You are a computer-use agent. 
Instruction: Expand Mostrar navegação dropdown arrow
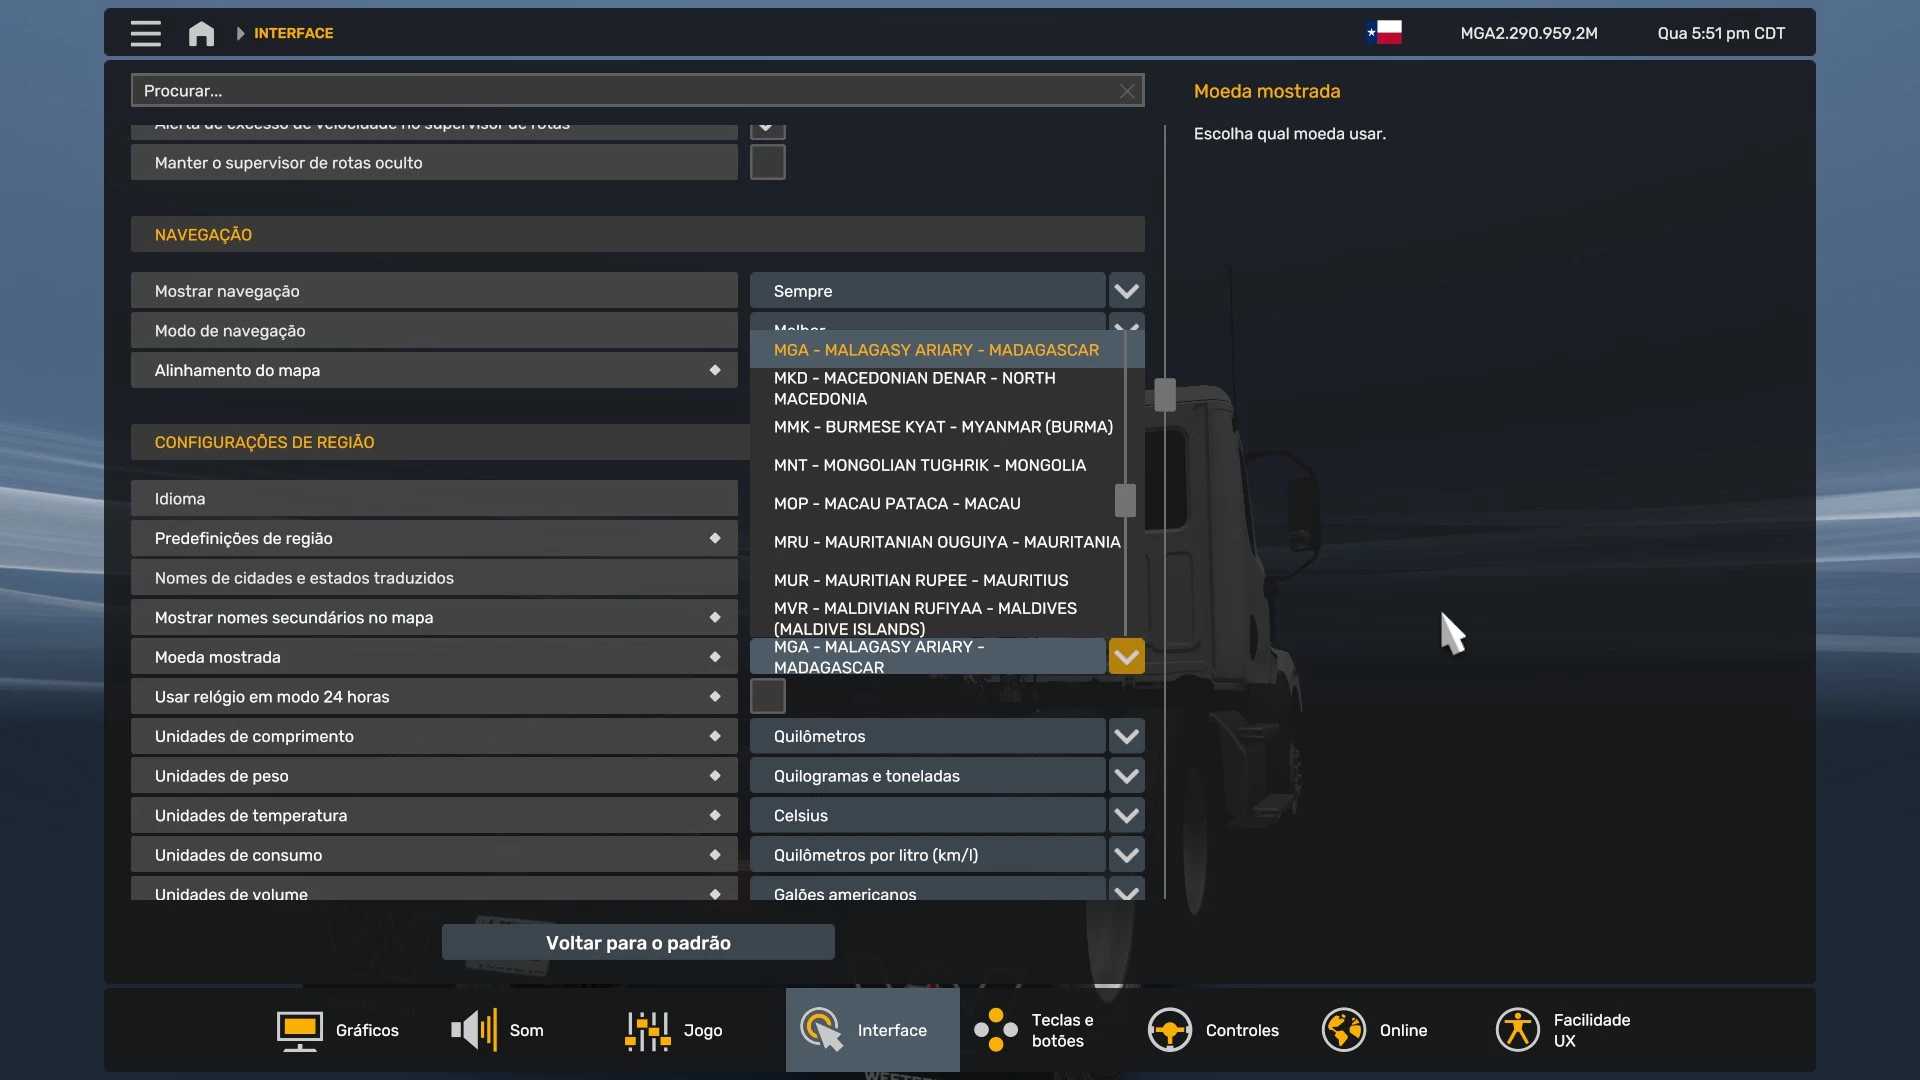point(1126,291)
